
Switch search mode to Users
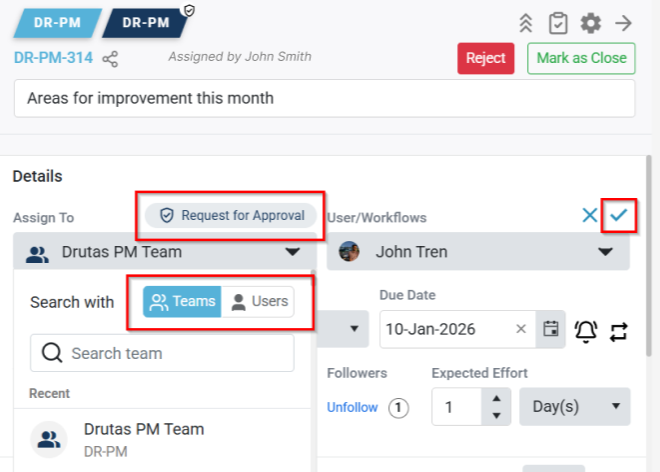point(259,302)
